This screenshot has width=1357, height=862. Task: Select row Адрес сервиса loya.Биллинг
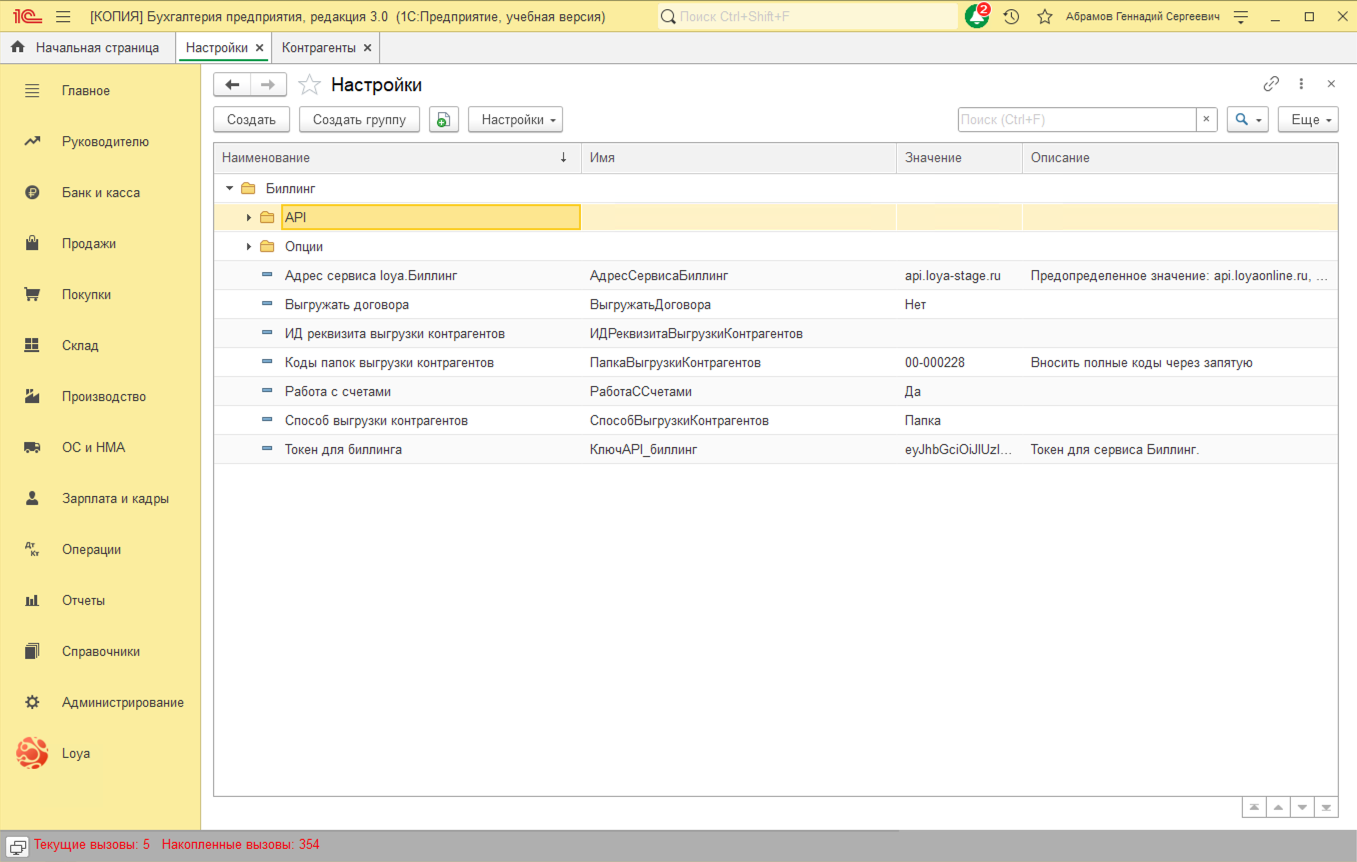point(776,275)
